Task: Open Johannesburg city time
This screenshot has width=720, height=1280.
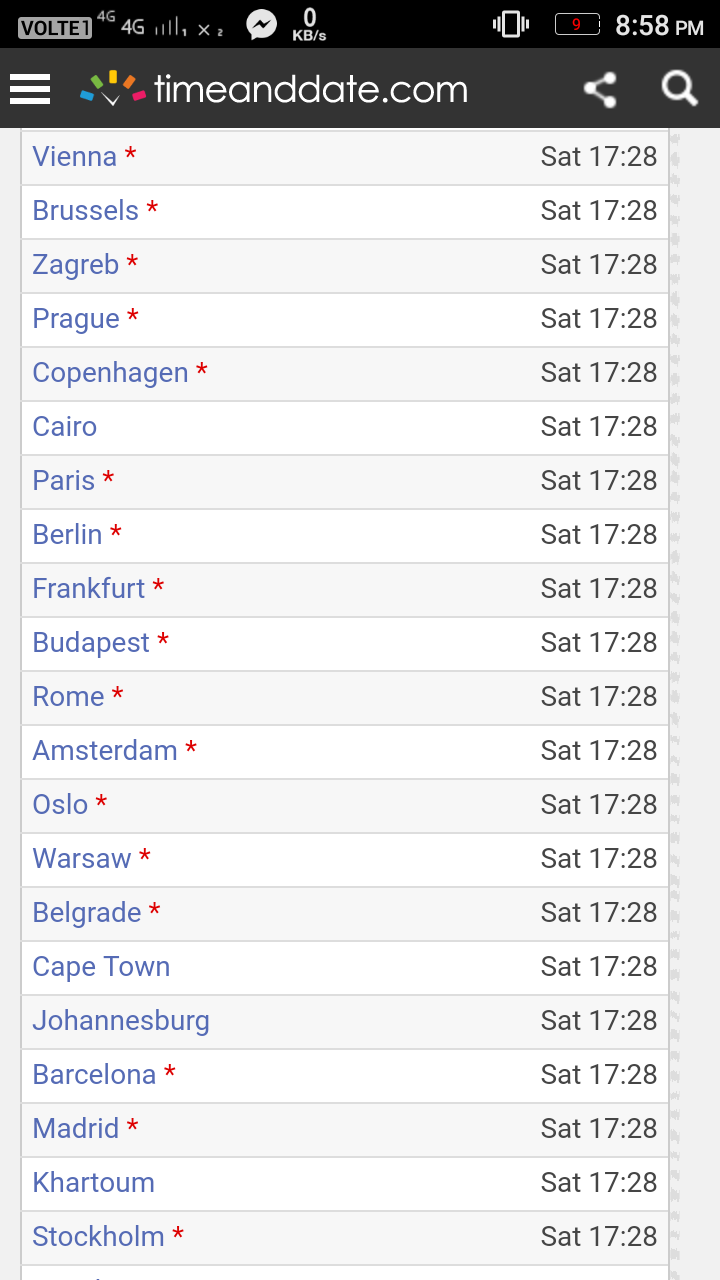Action: click(121, 1020)
